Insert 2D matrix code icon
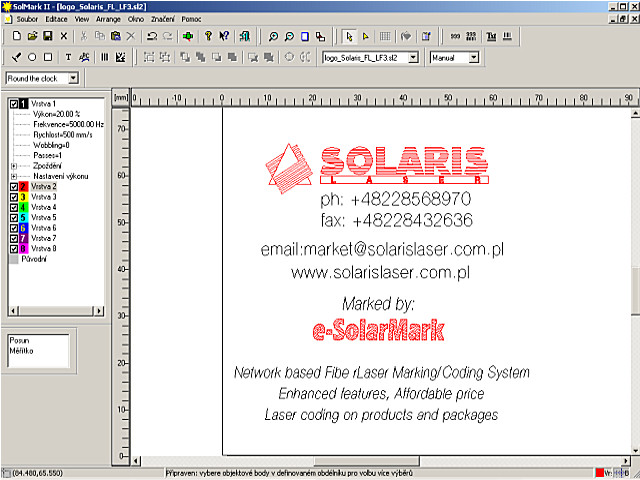Viewport: 640px width, 480px height. point(120,57)
